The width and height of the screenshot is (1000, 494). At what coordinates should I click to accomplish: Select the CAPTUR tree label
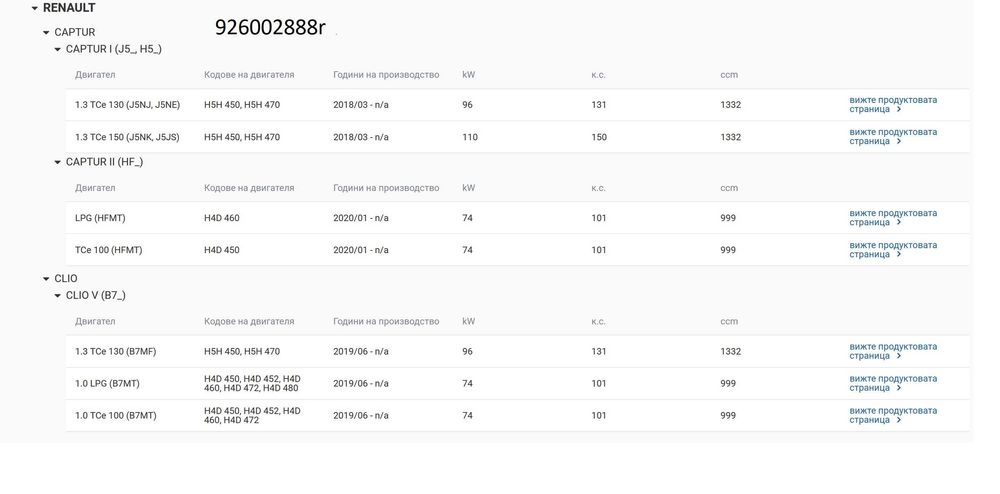[x=75, y=32]
